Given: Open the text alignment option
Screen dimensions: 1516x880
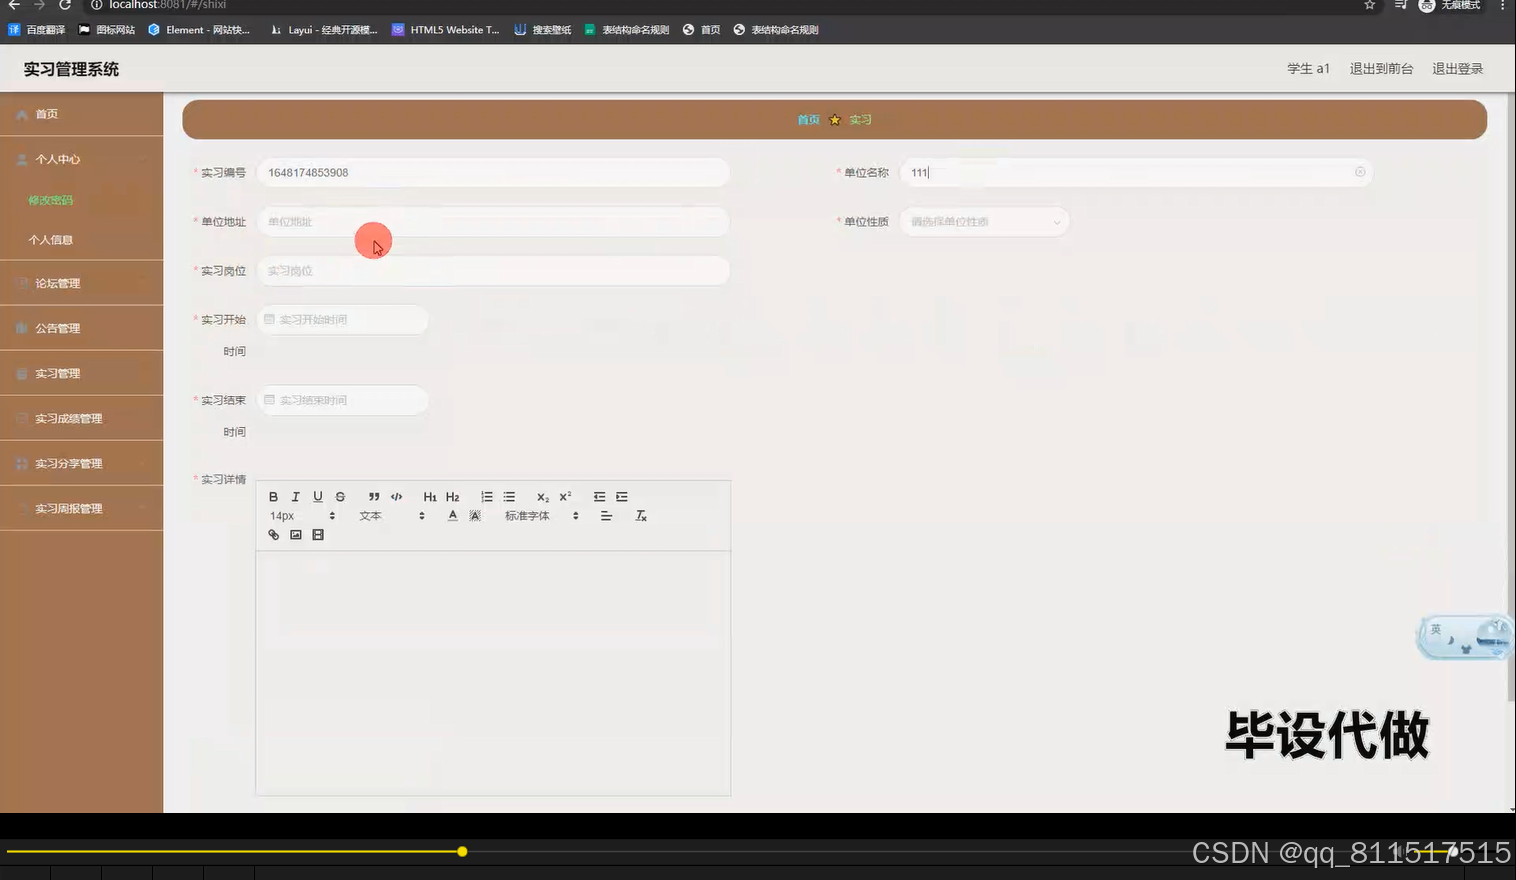Looking at the screenshot, I should pos(606,516).
